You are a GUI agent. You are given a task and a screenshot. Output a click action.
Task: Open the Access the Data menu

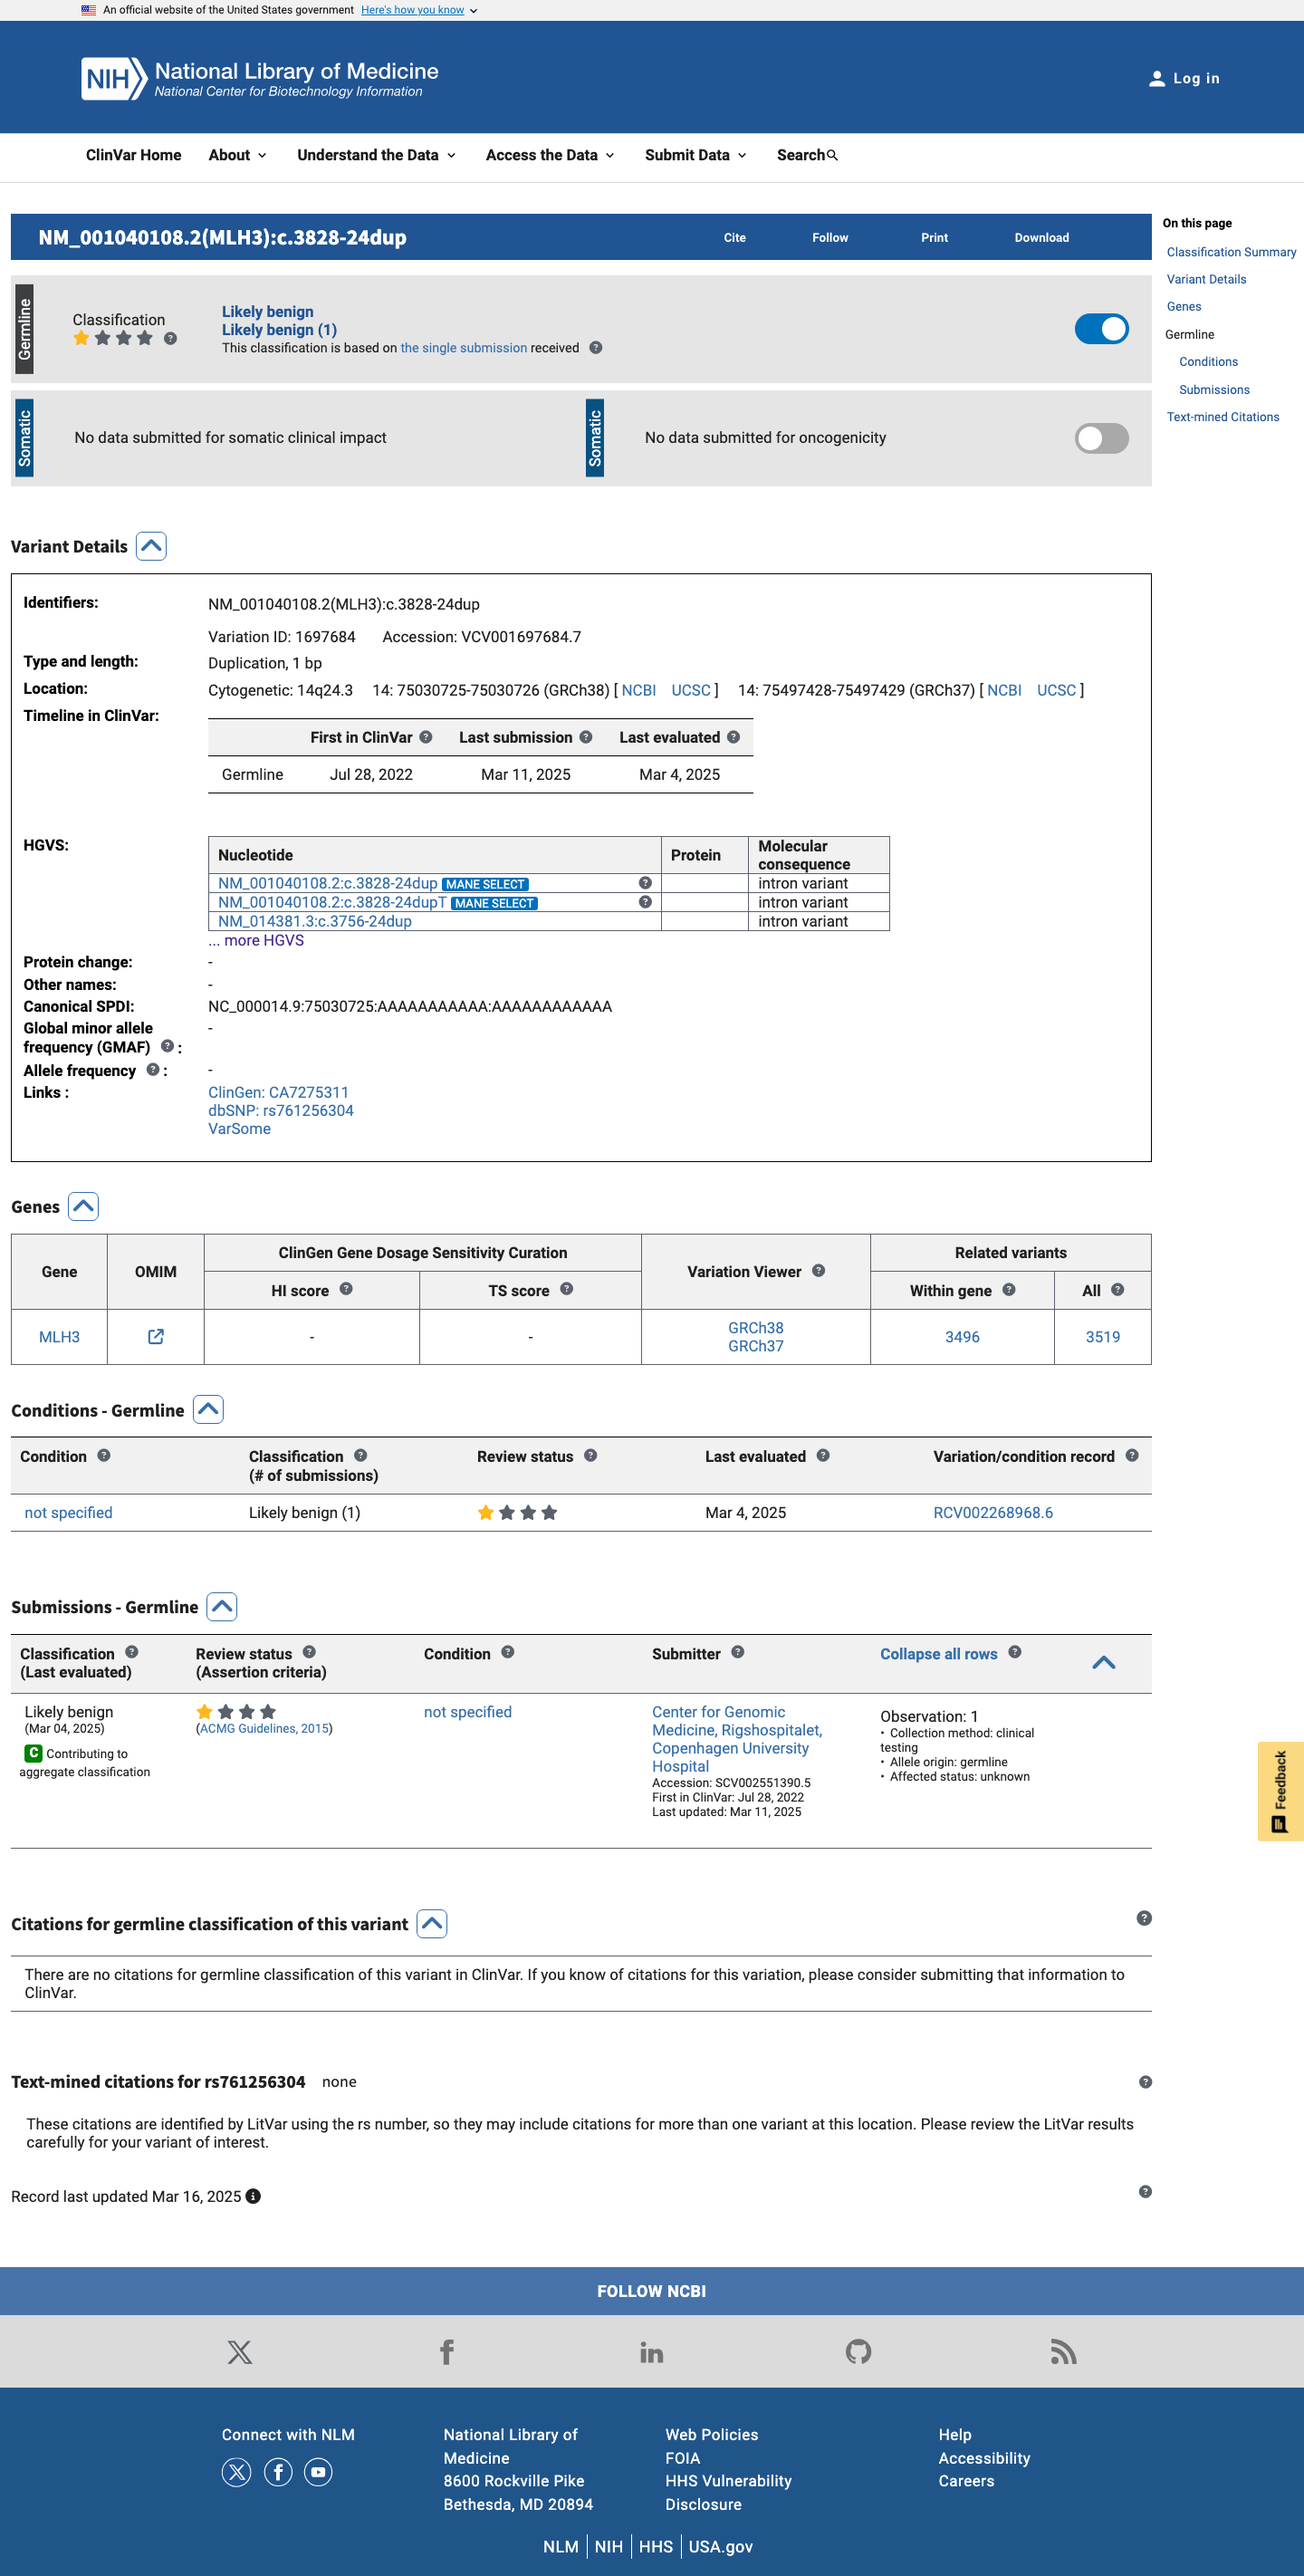[x=550, y=155]
